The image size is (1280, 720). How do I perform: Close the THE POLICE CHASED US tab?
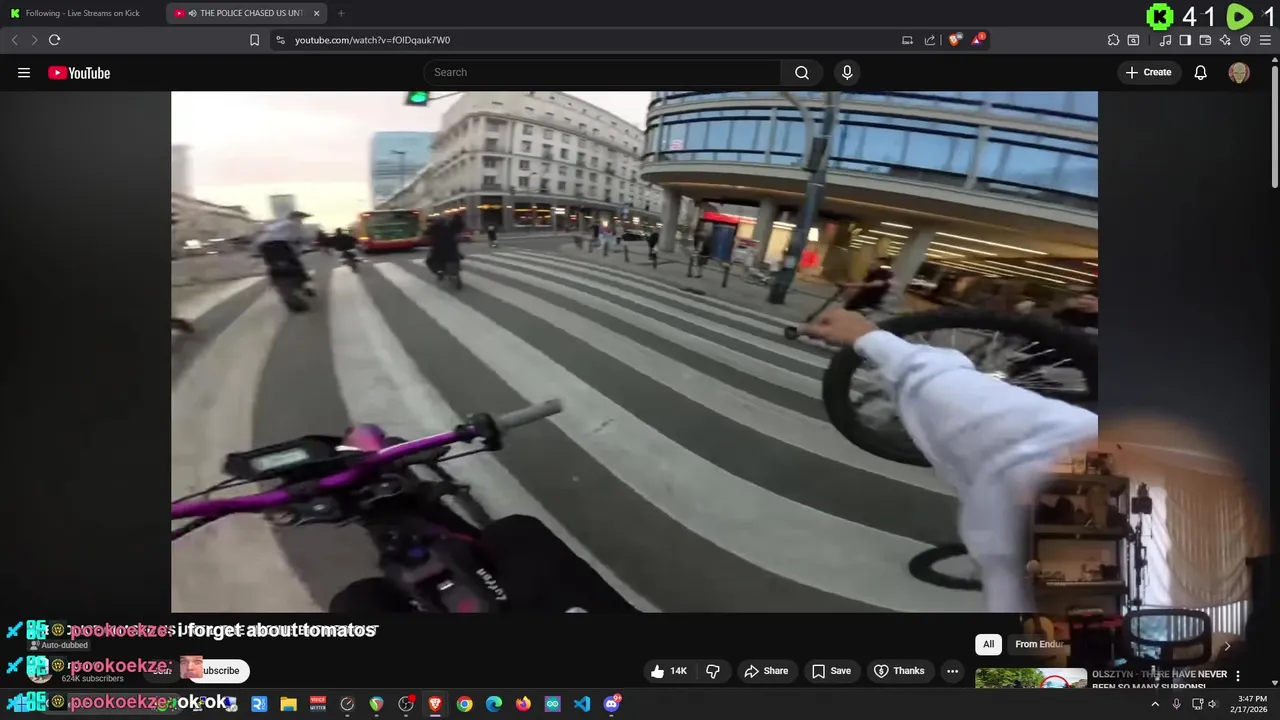point(316,13)
